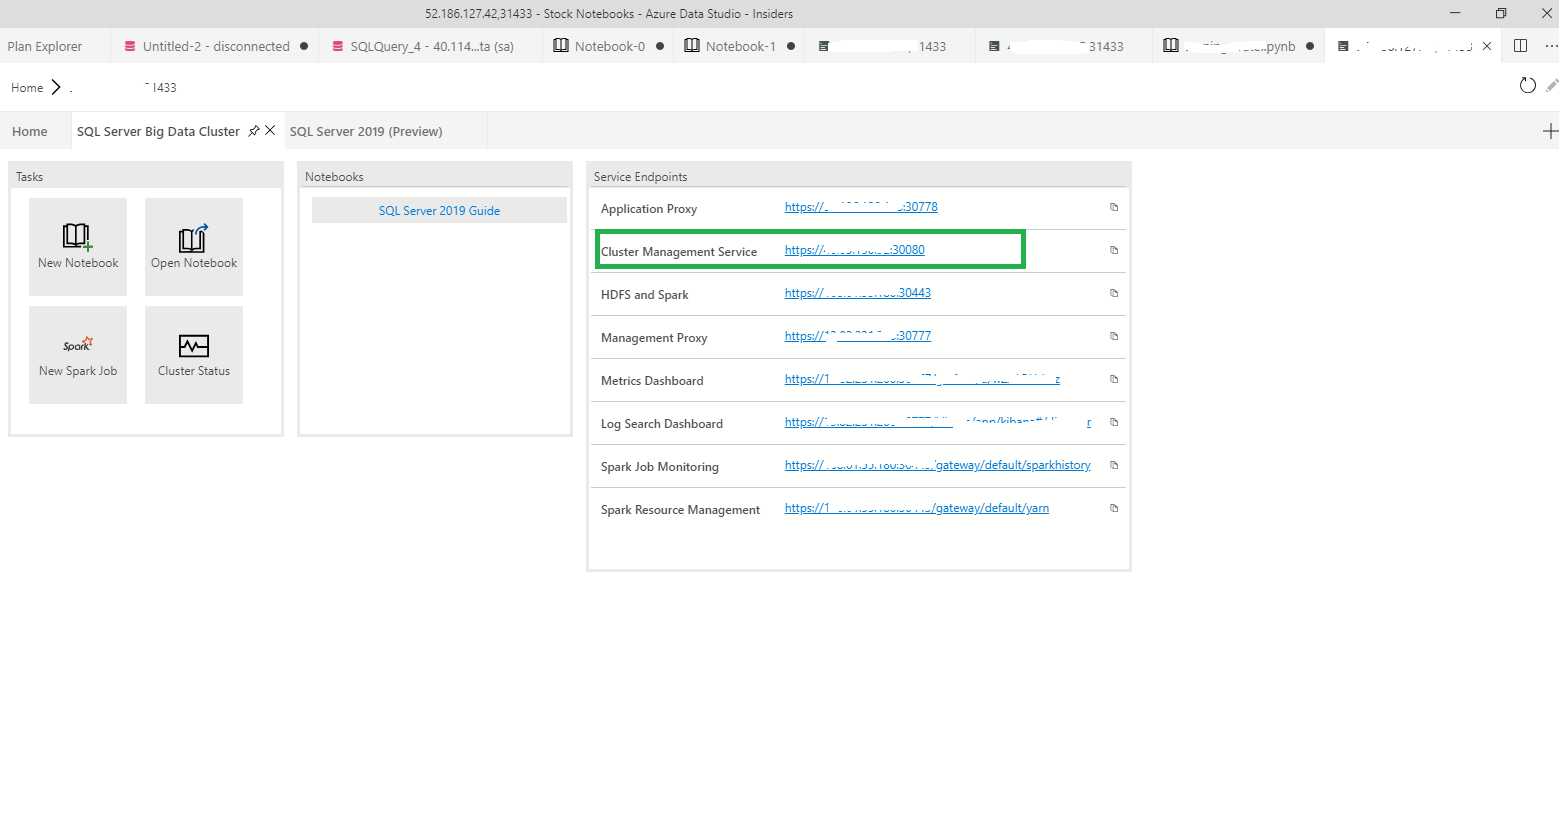Open the SQL Server 2019 Guide notebook
Screen dimensions: 1559x827
click(439, 210)
